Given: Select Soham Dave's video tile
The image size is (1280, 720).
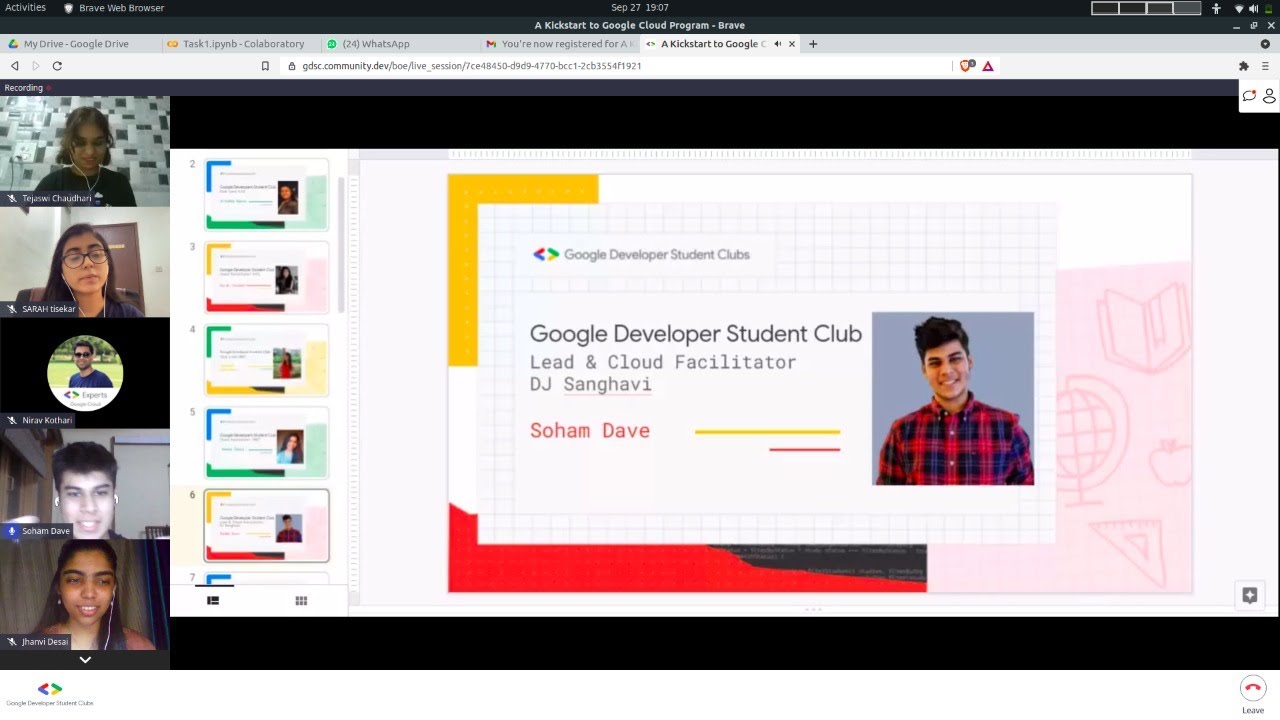Looking at the screenshot, I should point(85,484).
